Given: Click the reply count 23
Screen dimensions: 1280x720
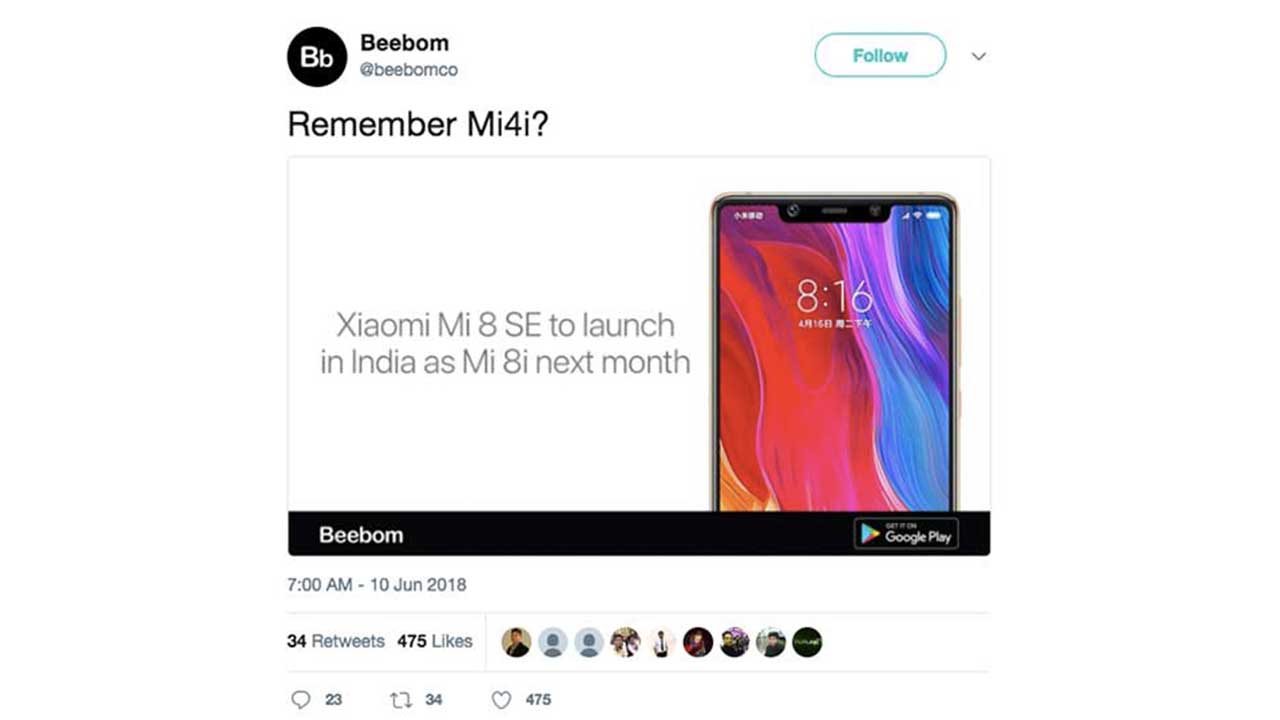Looking at the screenshot, I should pos(334,700).
